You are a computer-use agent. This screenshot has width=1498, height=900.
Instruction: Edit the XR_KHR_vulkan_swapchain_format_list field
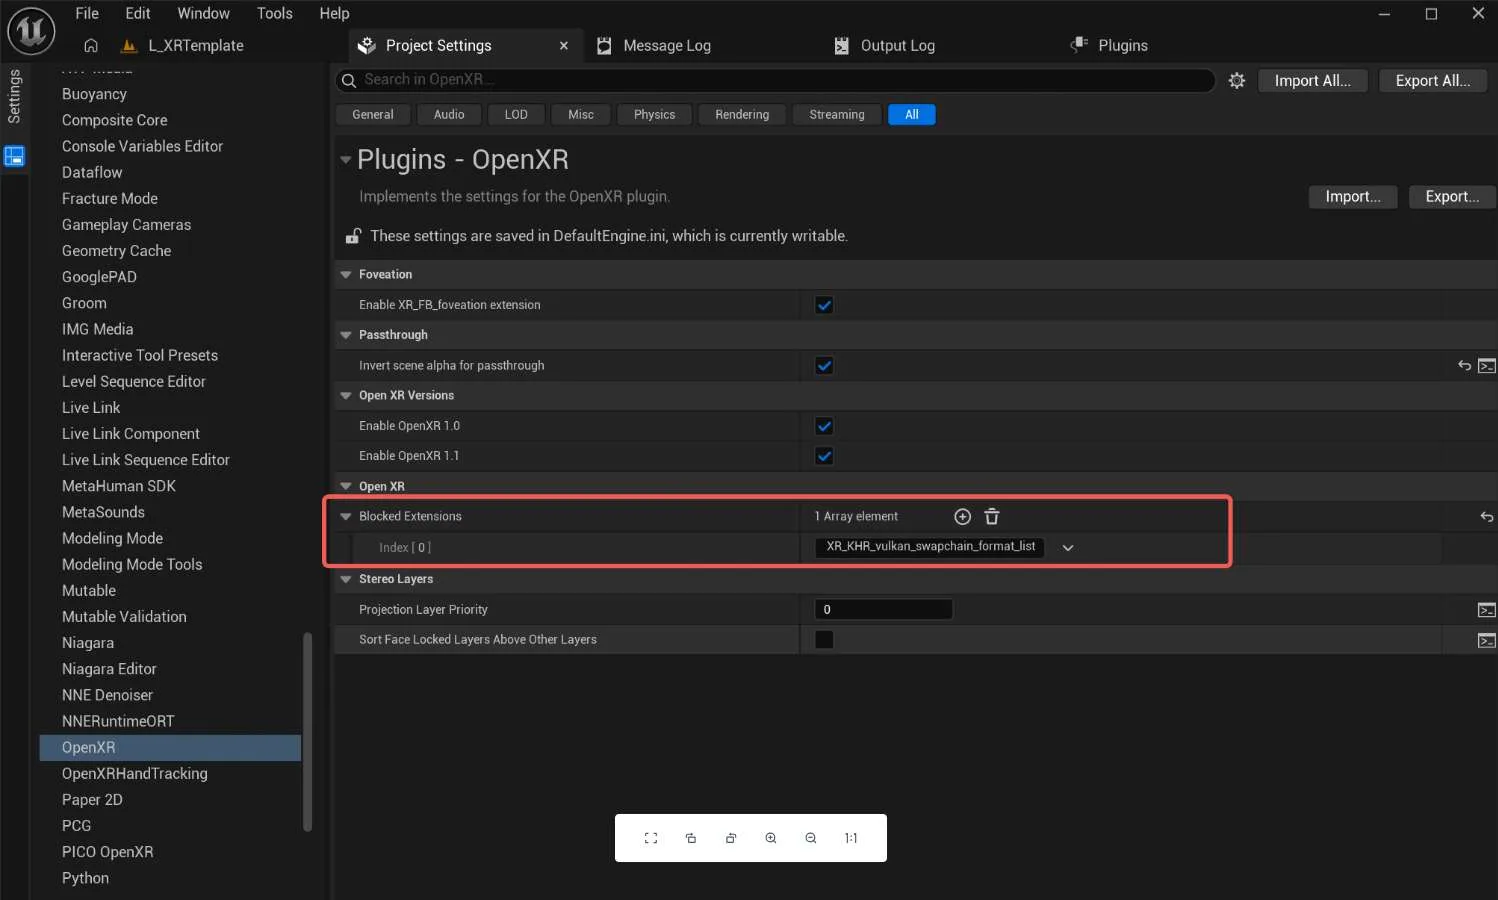(930, 547)
